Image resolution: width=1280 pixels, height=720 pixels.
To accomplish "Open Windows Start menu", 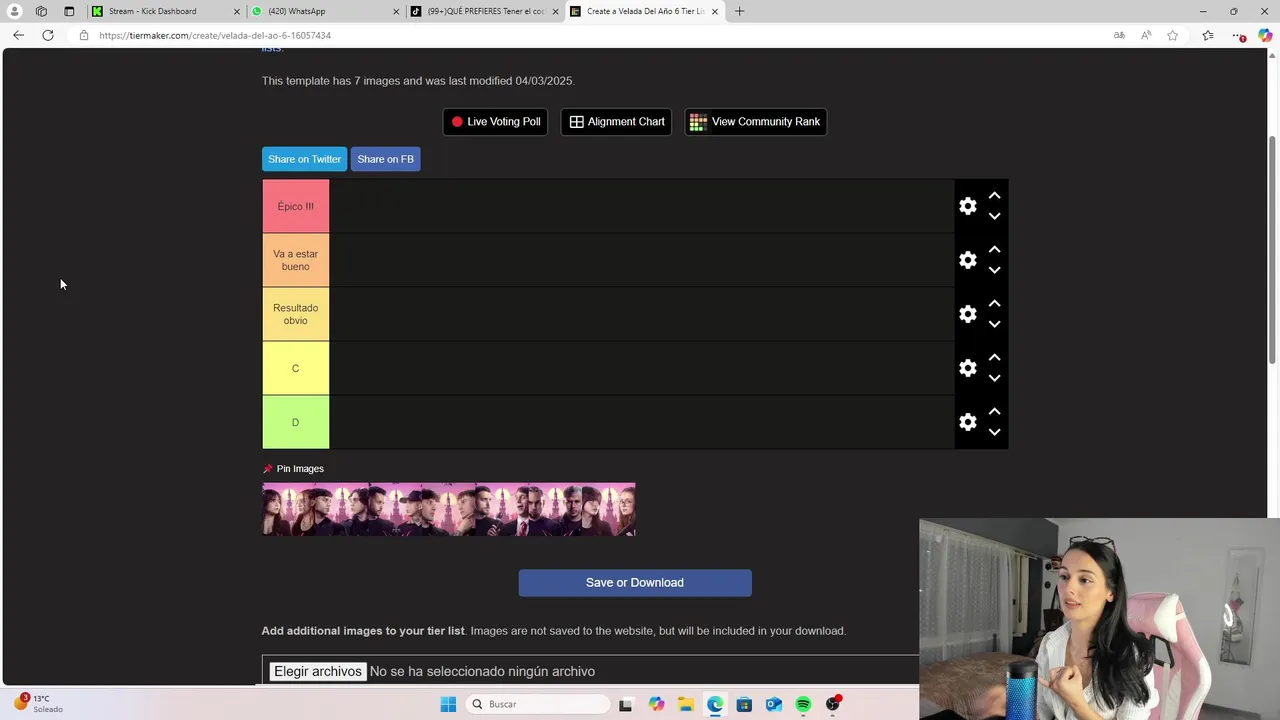I will [448, 704].
